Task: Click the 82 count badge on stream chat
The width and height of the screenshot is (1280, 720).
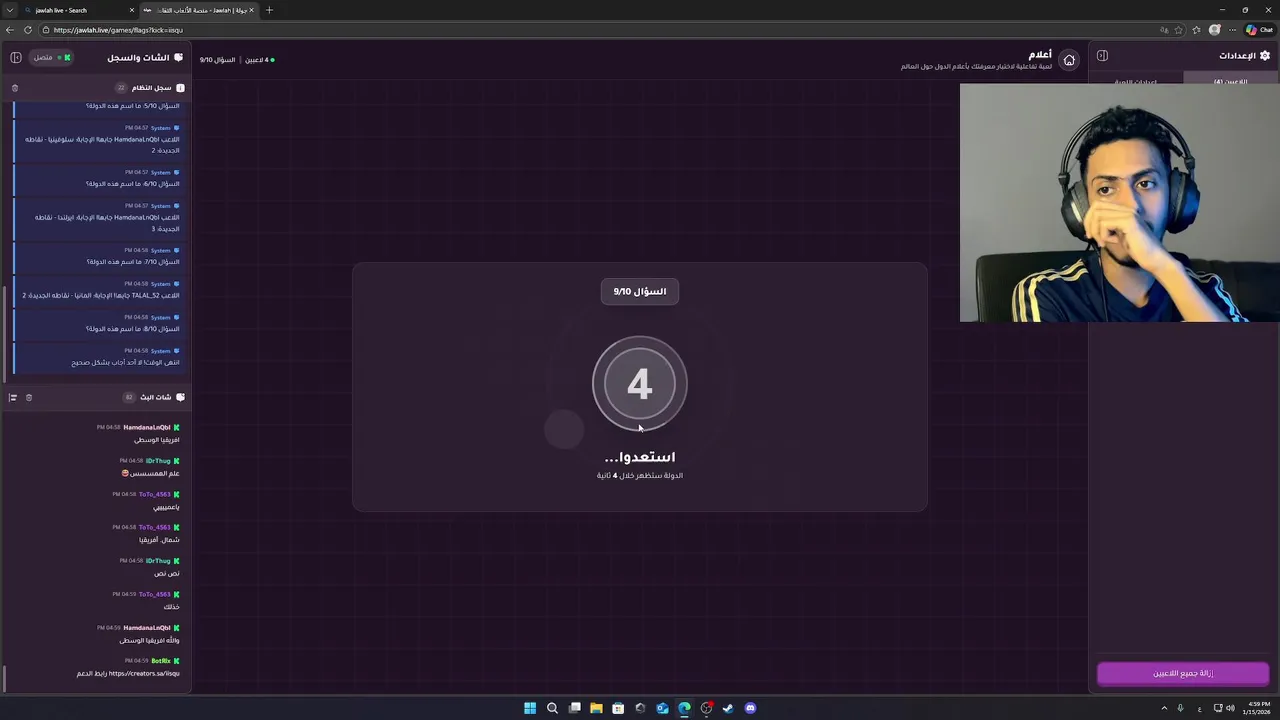Action: [x=129, y=397]
